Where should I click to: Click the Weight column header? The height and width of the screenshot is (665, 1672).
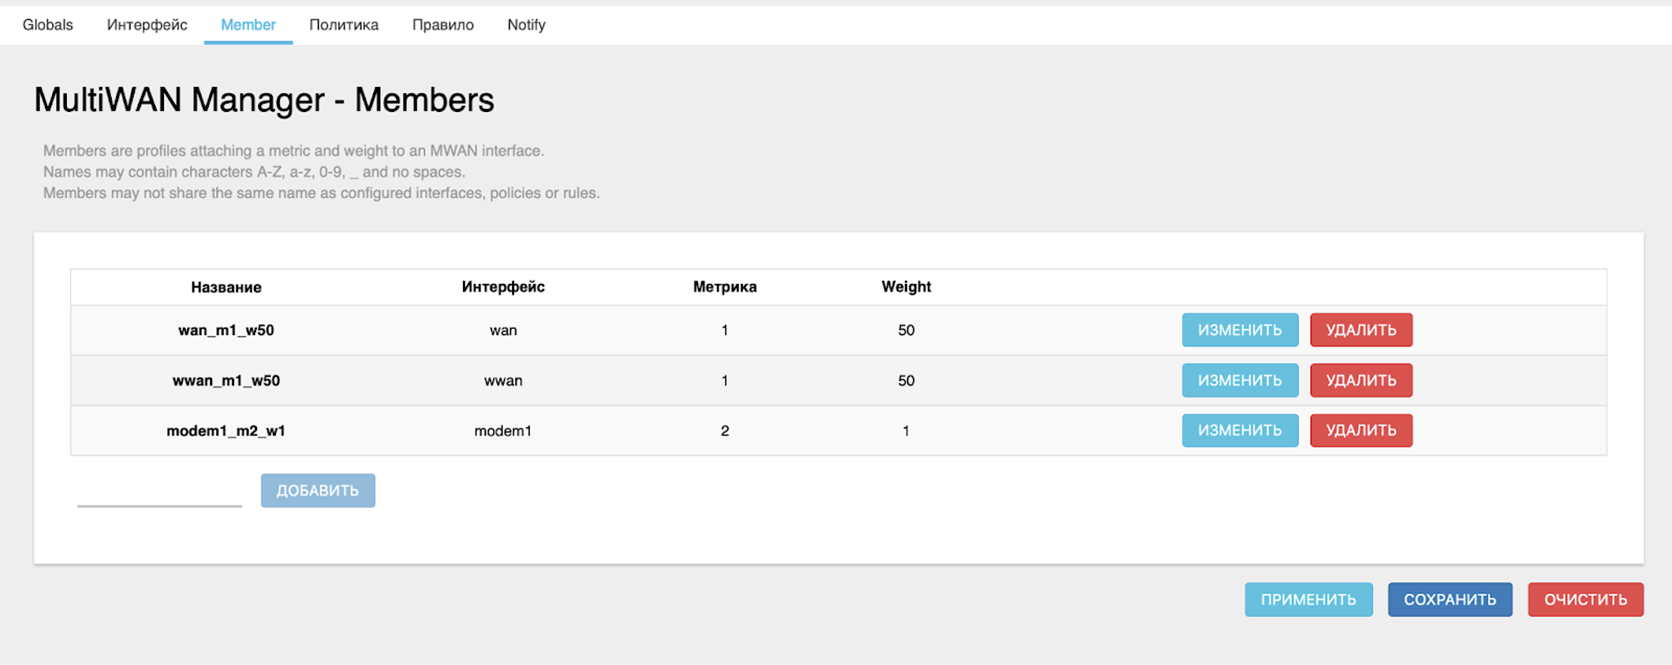point(906,287)
